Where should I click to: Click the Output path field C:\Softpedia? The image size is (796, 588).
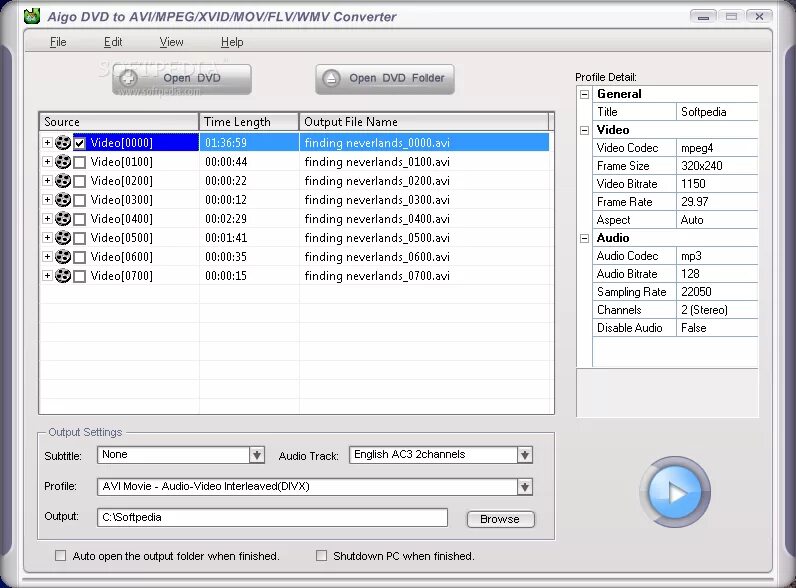(x=272, y=517)
